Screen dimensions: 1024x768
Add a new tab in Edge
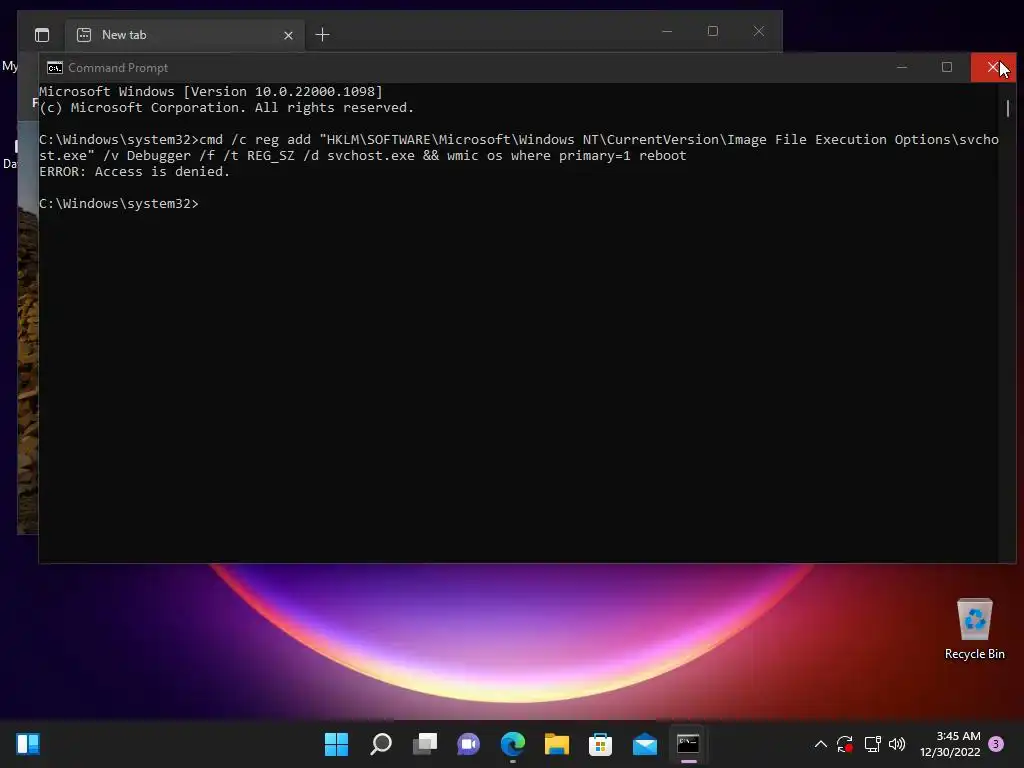(323, 35)
